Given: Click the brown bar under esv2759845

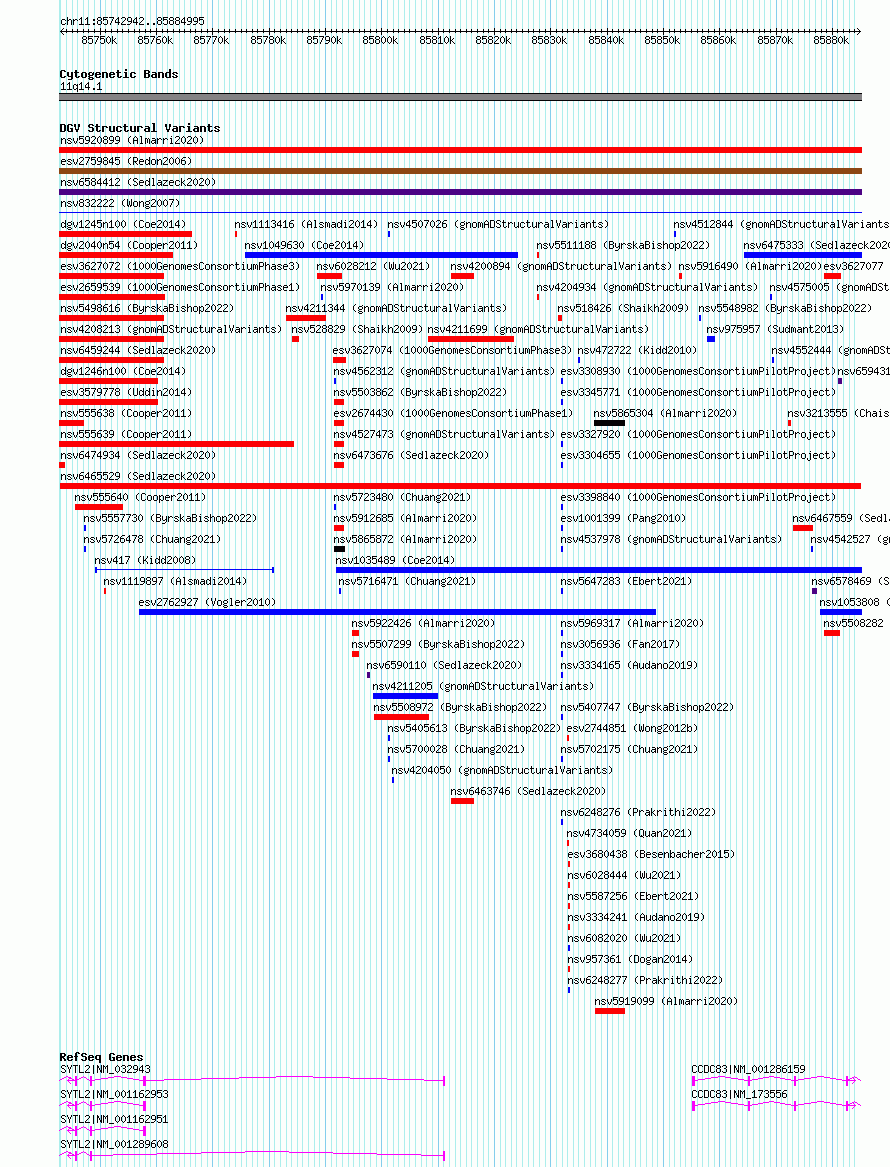Looking at the screenshot, I should tap(461, 171).
